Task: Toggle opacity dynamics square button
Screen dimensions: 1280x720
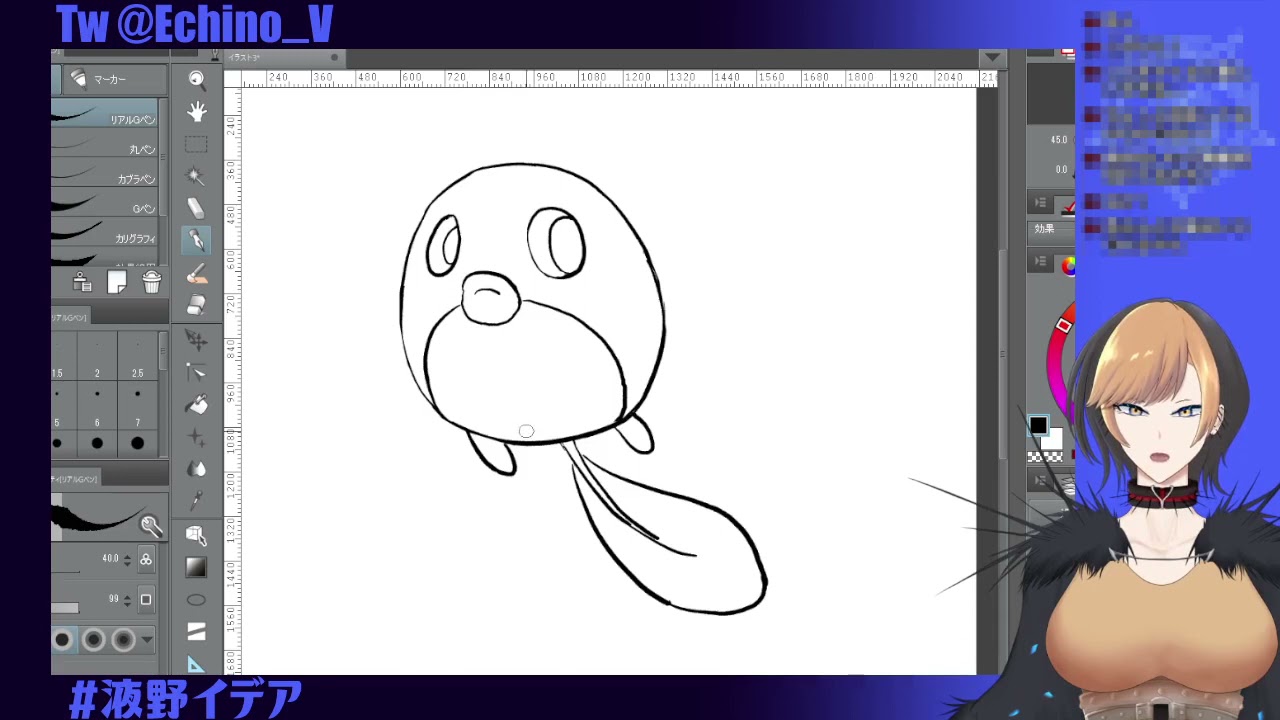Action: (146, 599)
